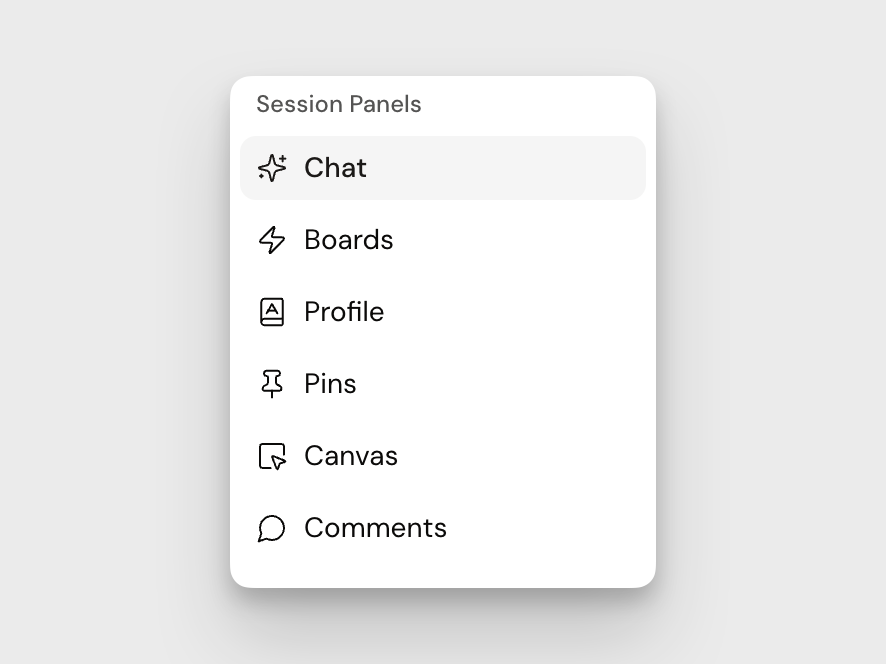The image size is (886, 664).
Task: Choose the Profile menu entry
Action: tap(442, 312)
